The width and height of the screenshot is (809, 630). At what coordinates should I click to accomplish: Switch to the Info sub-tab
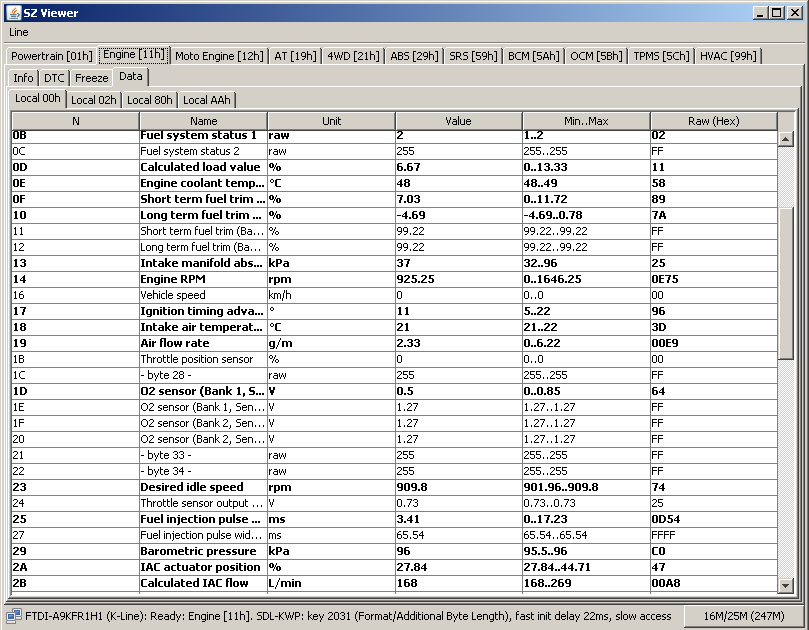[x=23, y=78]
